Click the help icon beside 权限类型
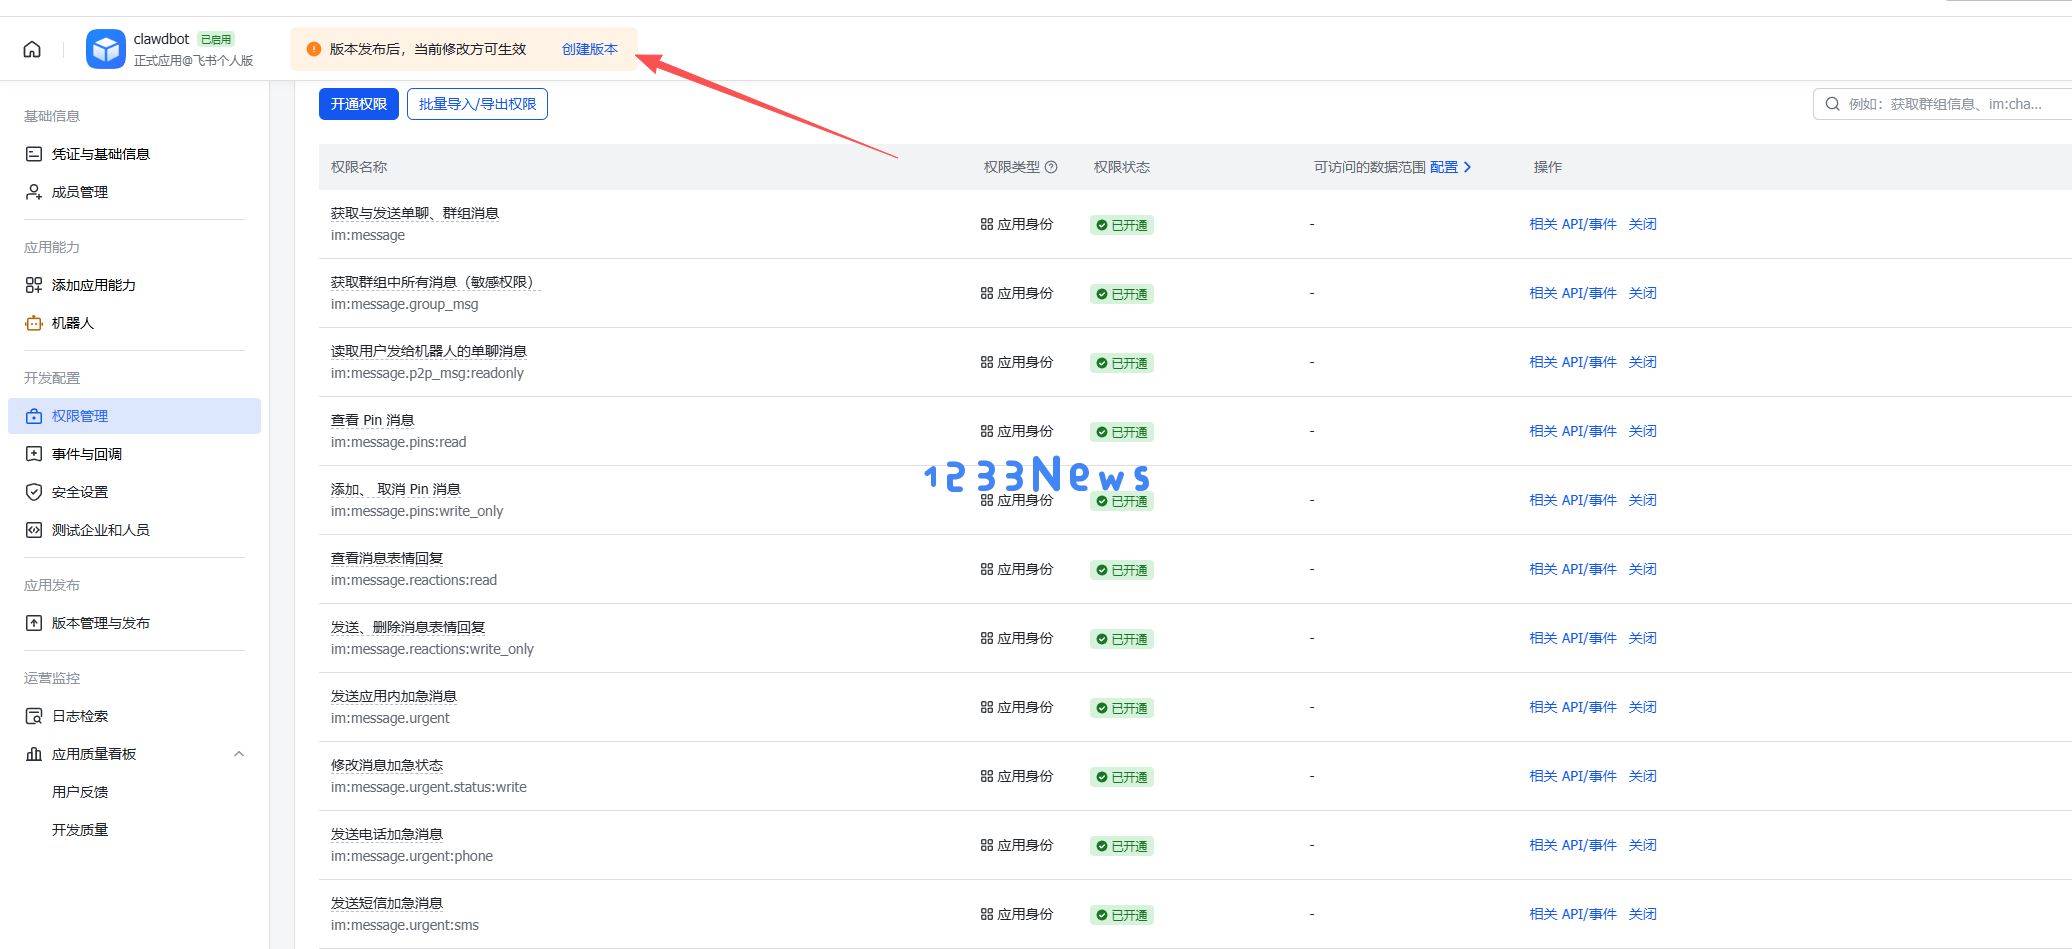Viewport: 2072px width, 949px height. tap(1051, 167)
